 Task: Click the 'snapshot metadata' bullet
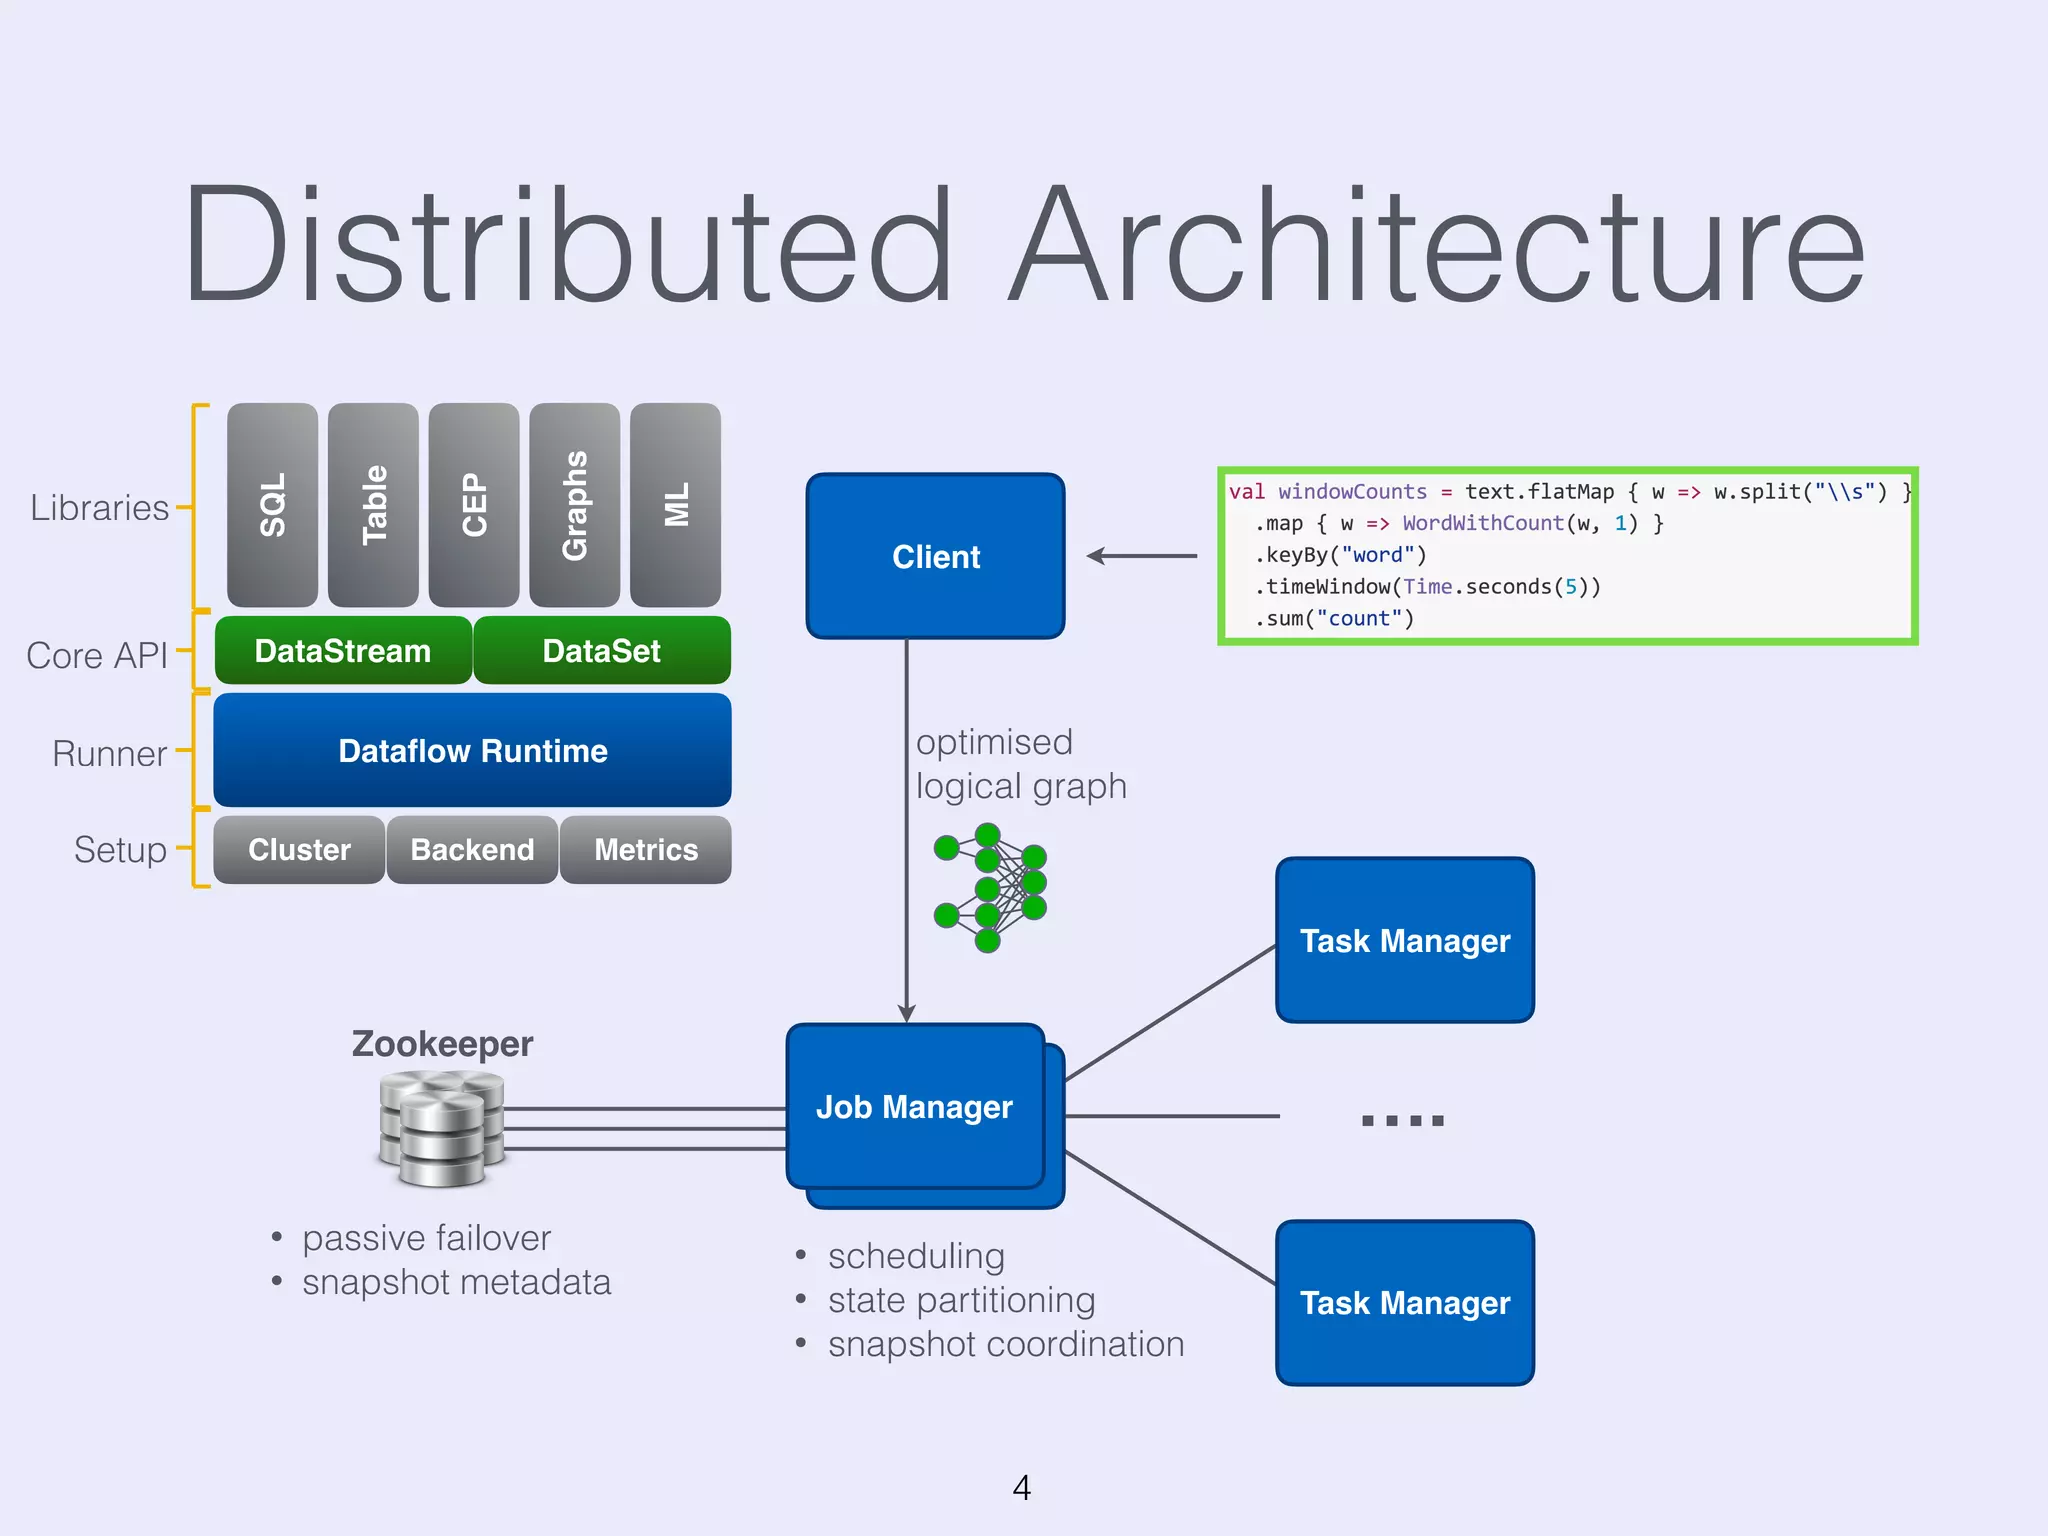[456, 1282]
